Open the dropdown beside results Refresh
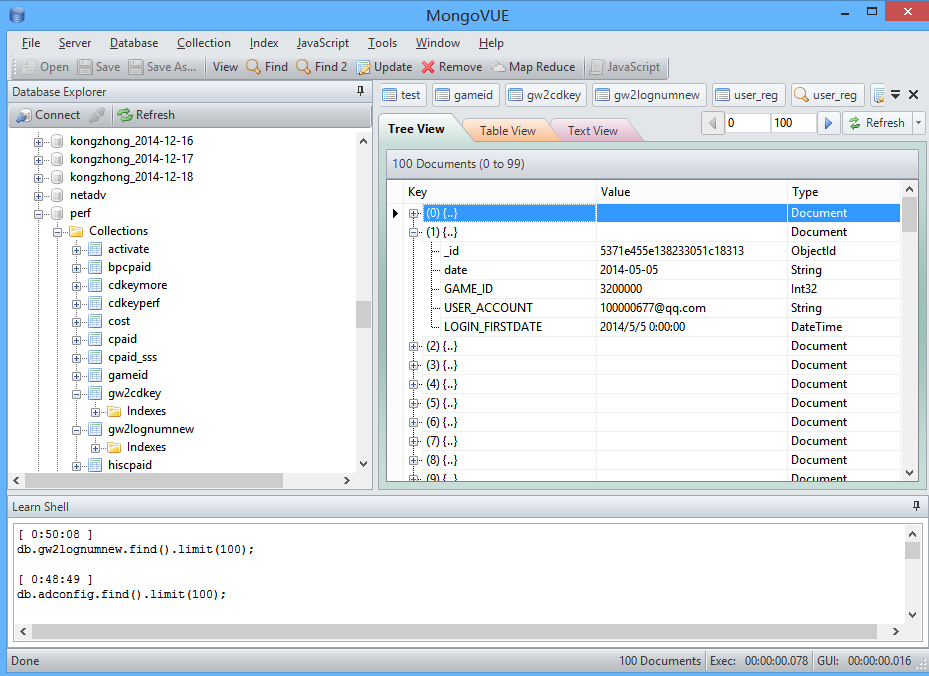 [x=918, y=123]
